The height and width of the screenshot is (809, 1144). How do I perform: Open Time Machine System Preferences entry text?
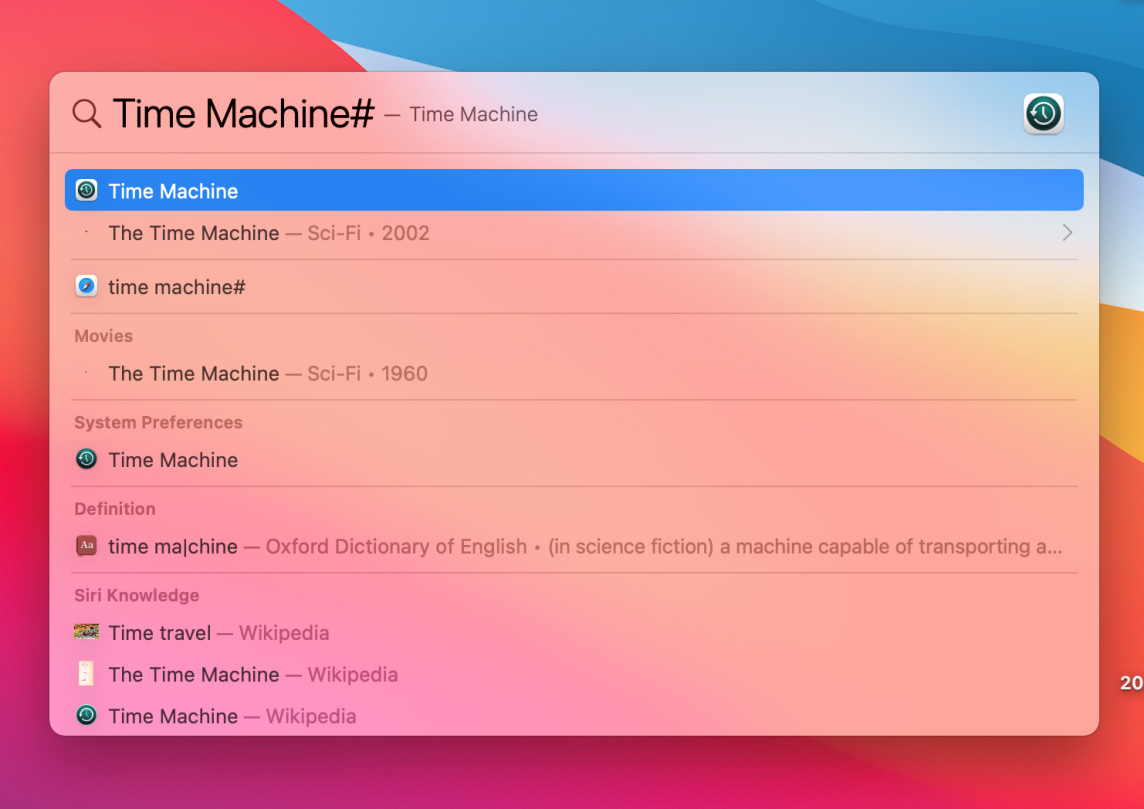point(173,460)
